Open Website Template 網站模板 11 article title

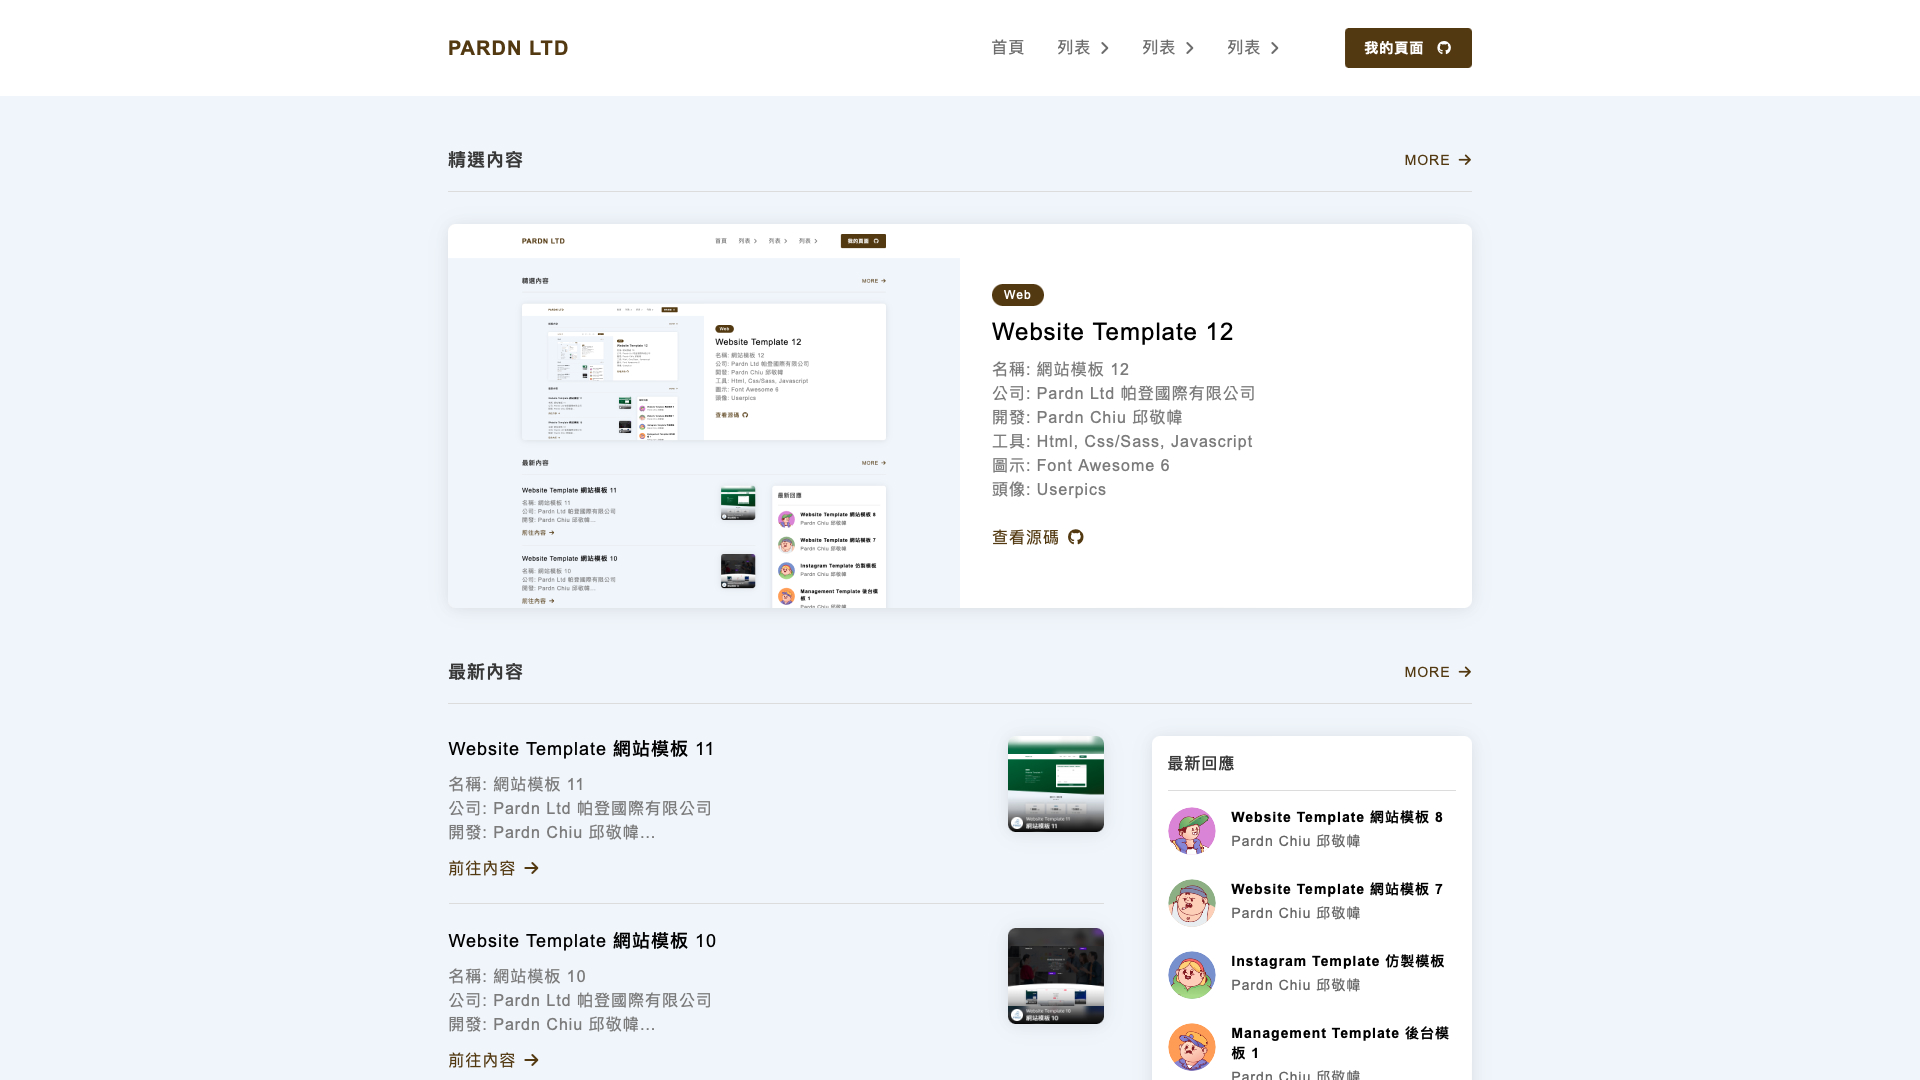[581, 749]
